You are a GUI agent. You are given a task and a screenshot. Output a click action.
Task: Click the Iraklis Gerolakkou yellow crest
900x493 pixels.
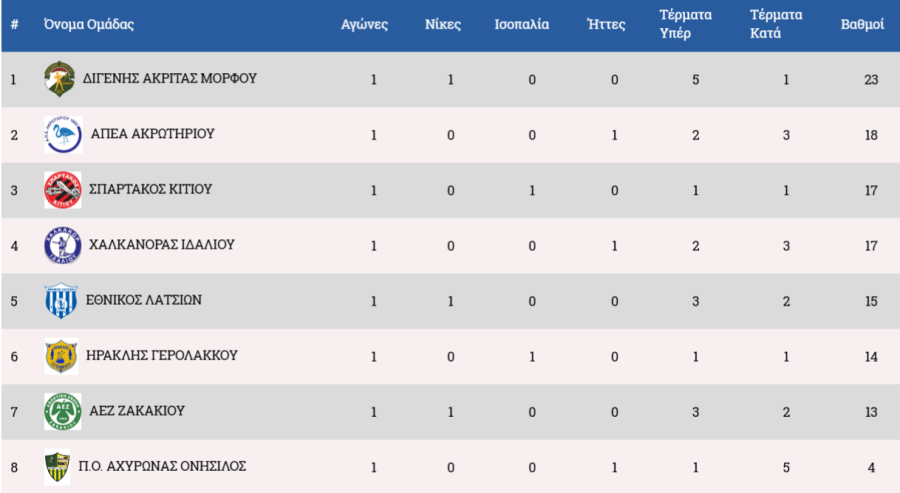(x=61, y=355)
